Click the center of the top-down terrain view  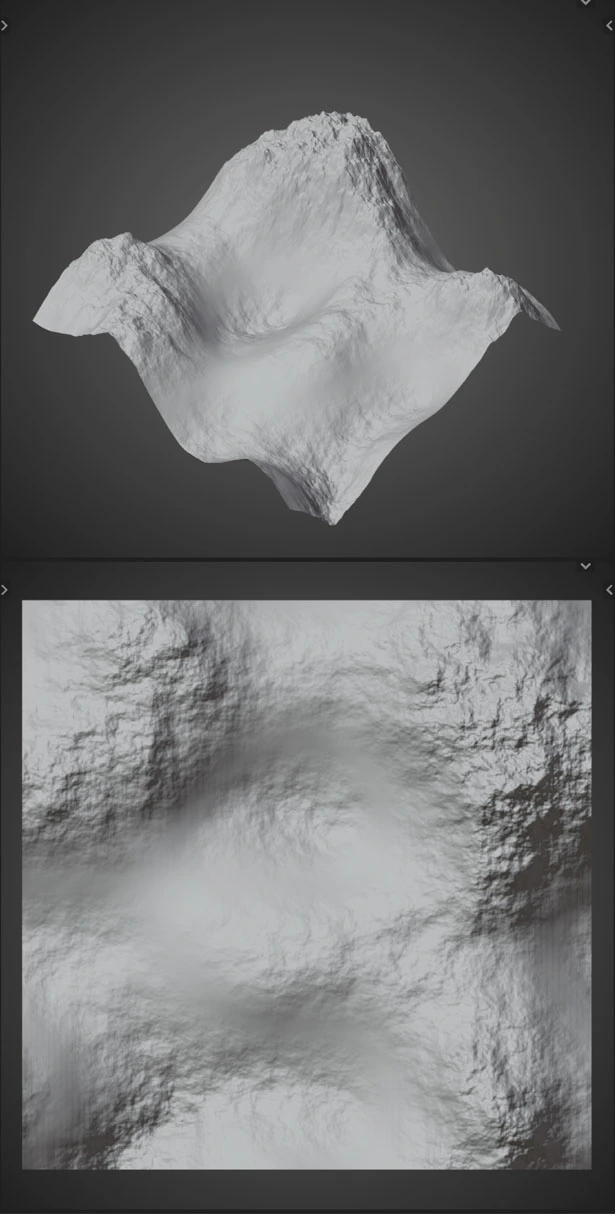tap(307, 884)
